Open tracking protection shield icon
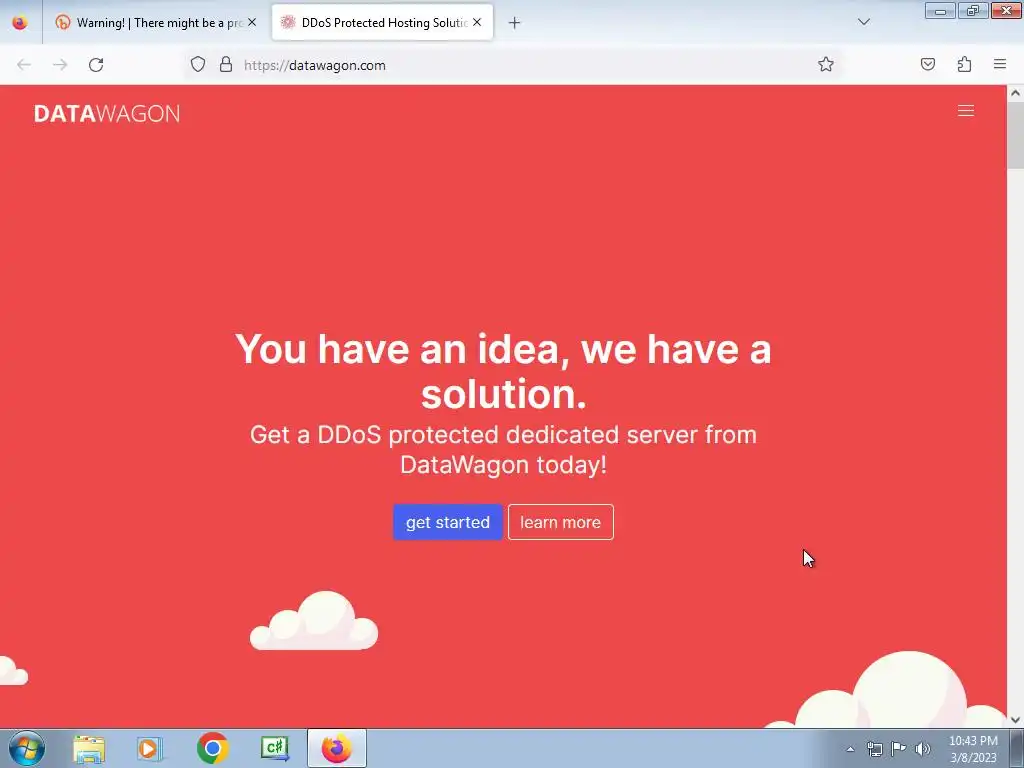 198,65
